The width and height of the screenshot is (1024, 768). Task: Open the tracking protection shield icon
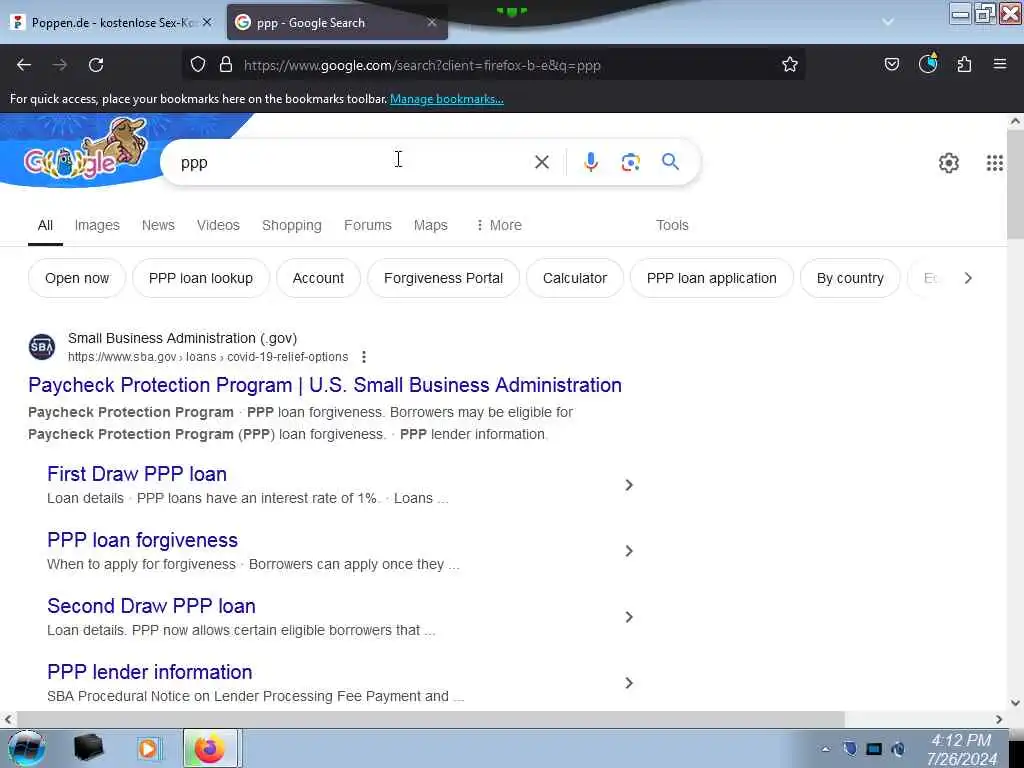click(198, 64)
